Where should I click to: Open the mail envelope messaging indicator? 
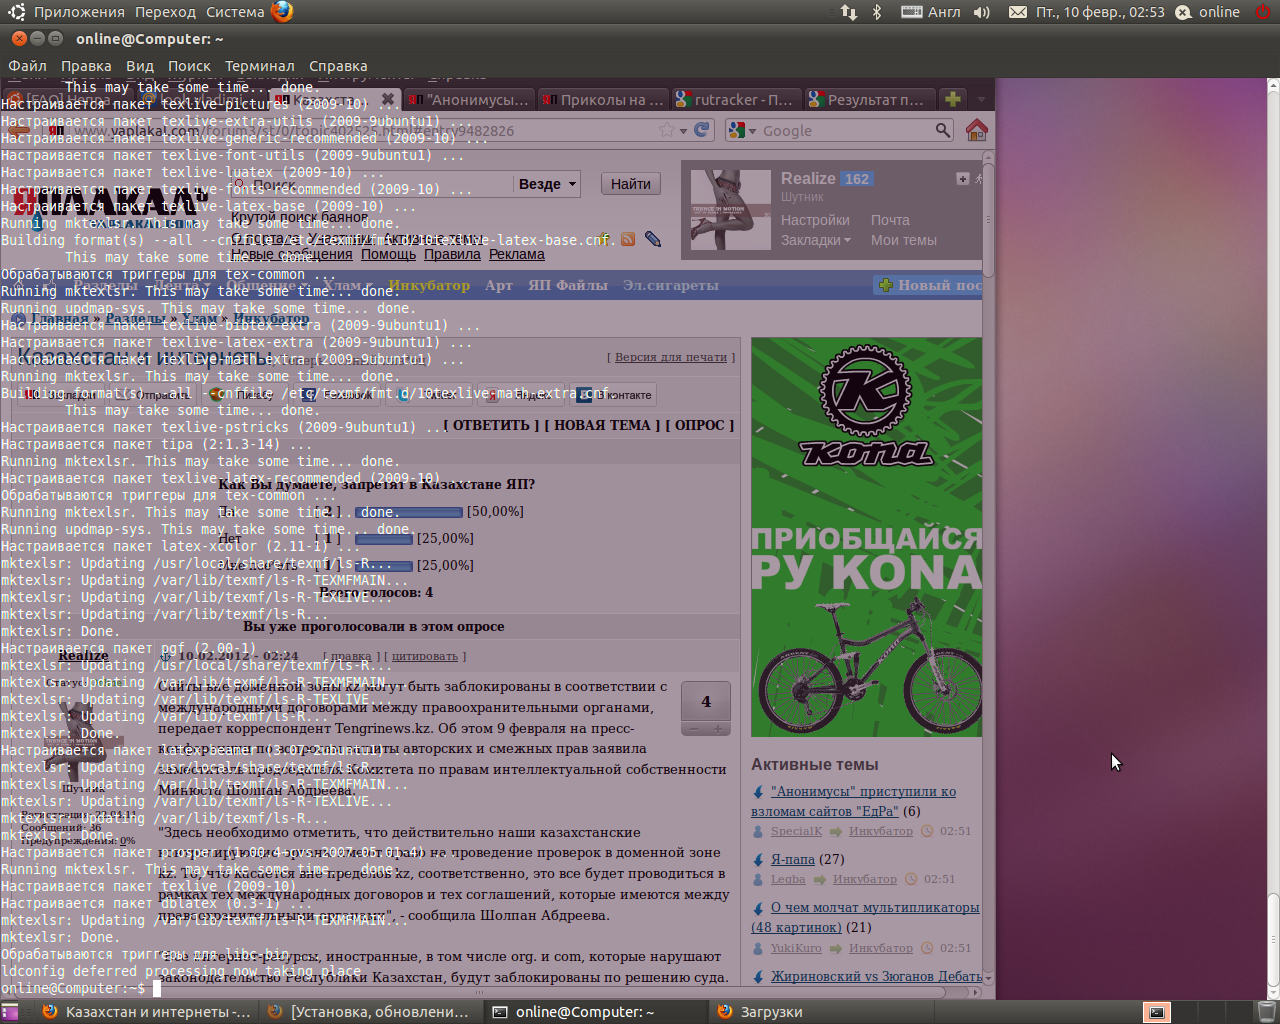pyautogui.click(x=1017, y=12)
